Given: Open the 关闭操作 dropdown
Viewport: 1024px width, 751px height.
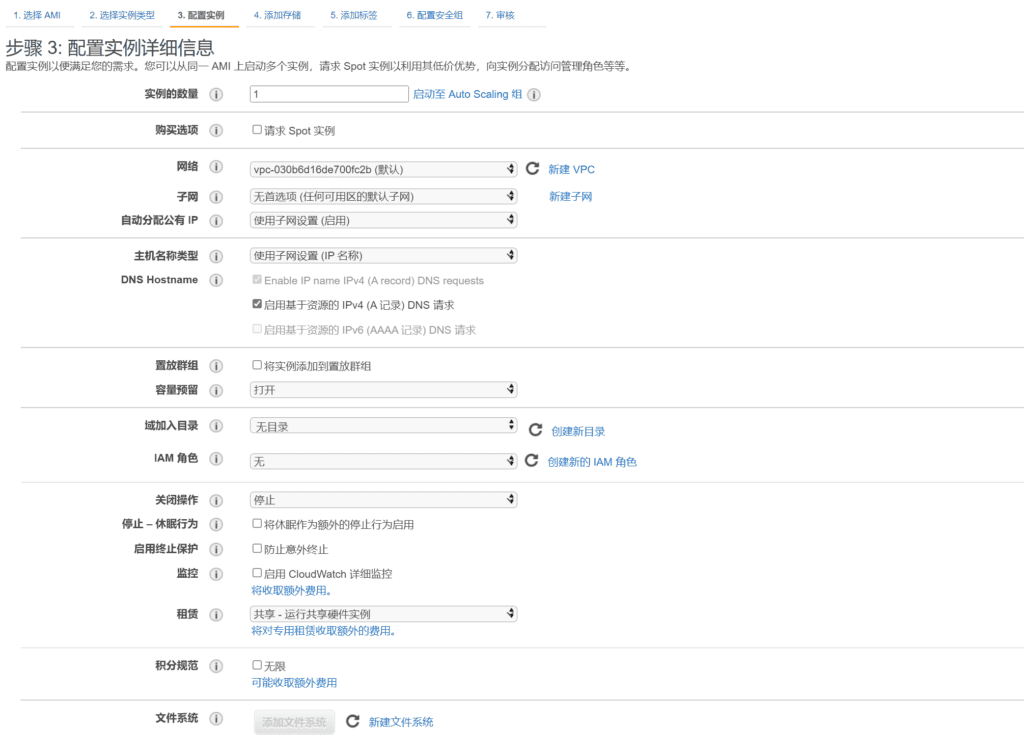Looking at the screenshot, I should [x=383, y=499].
